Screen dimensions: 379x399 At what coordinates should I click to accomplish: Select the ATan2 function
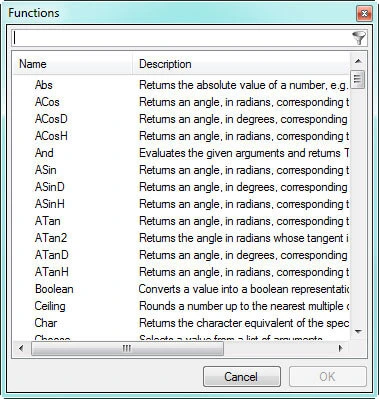pyautogui.click(x=51, y=238)
